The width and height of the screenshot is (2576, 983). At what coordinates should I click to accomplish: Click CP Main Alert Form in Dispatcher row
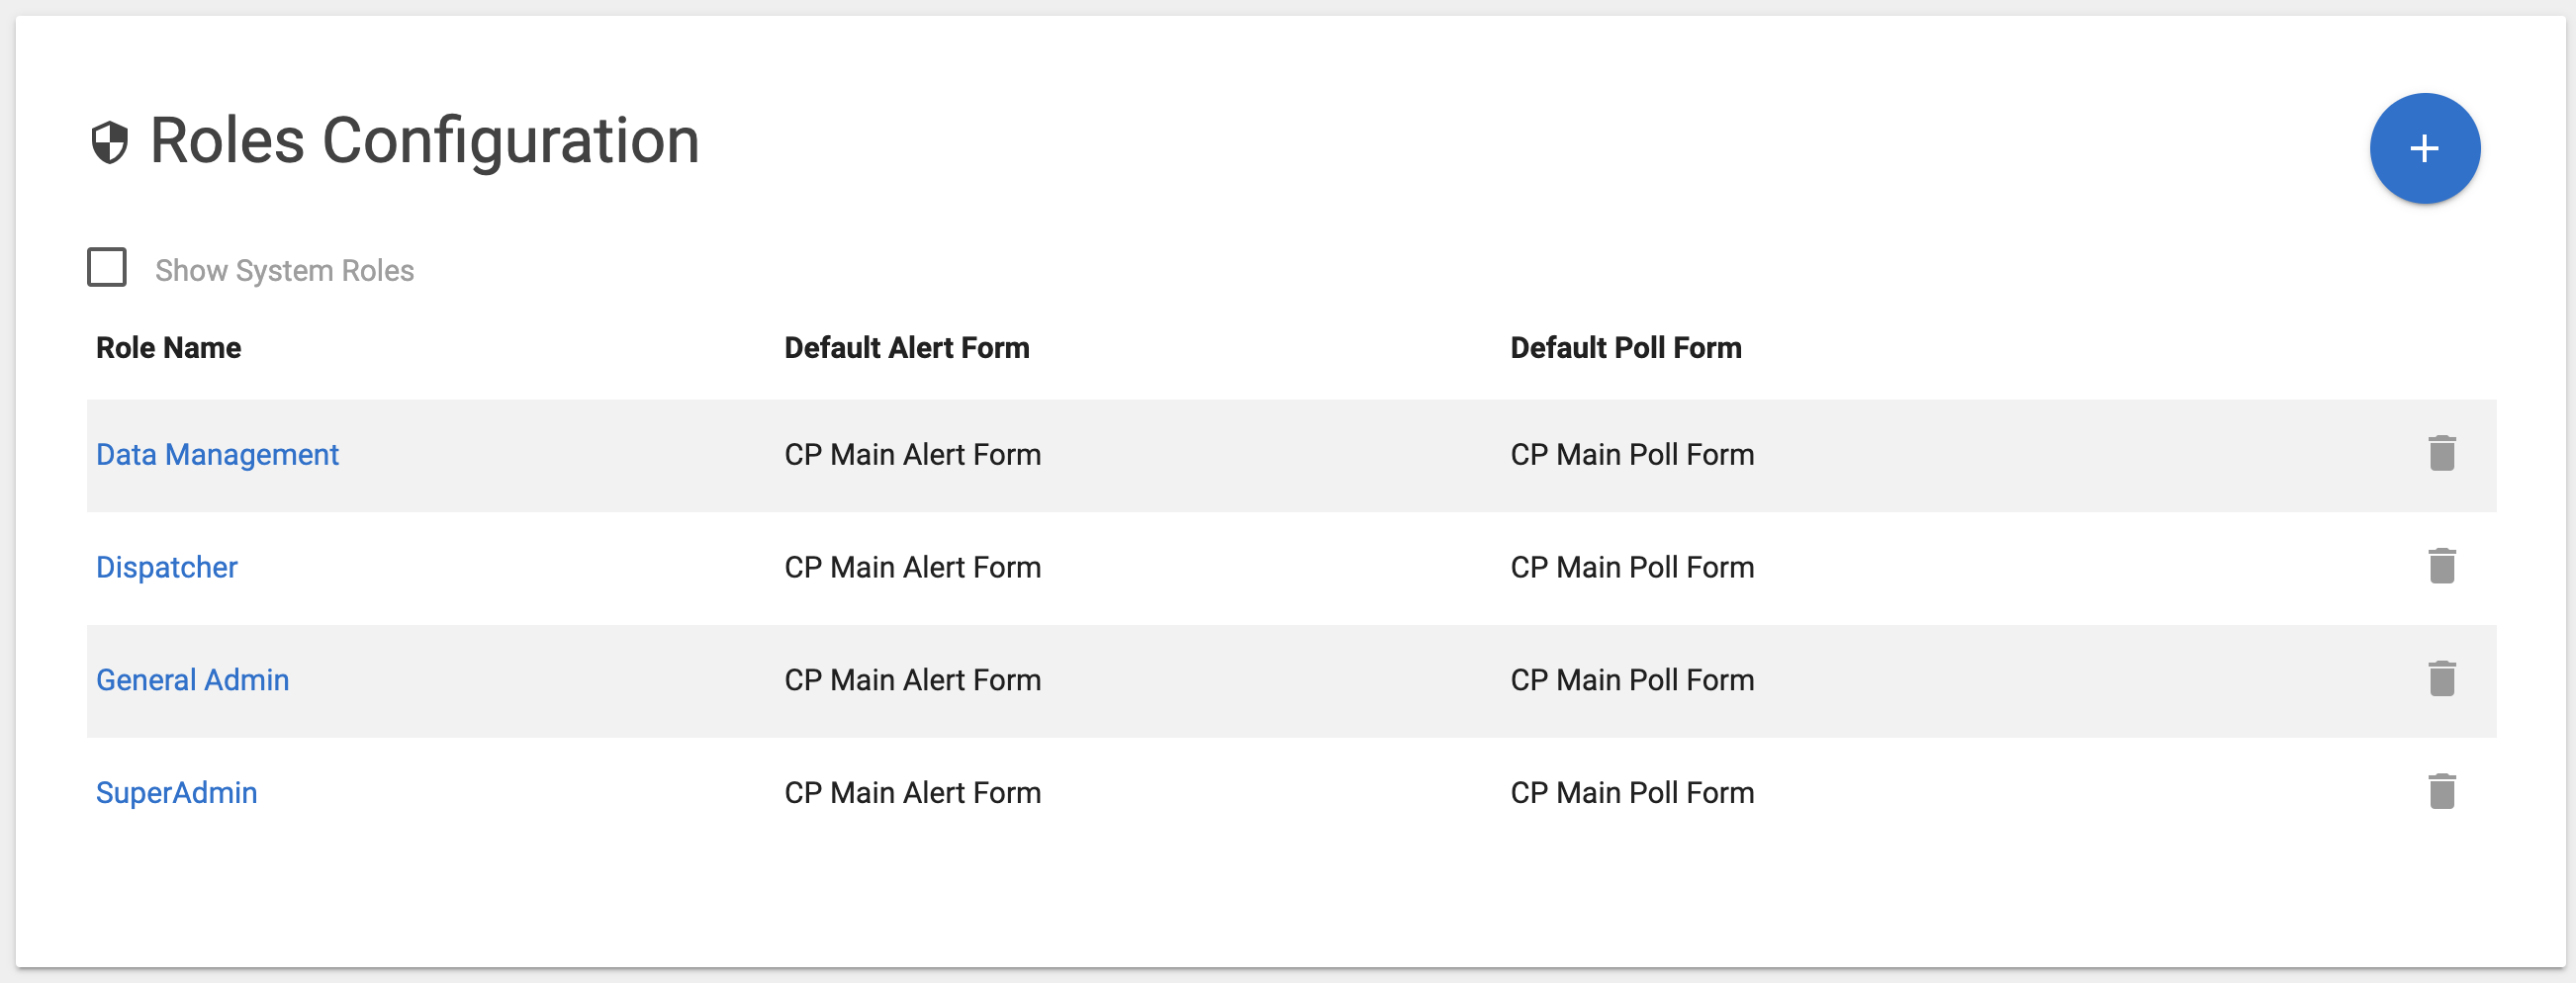(x=912, y=568)
